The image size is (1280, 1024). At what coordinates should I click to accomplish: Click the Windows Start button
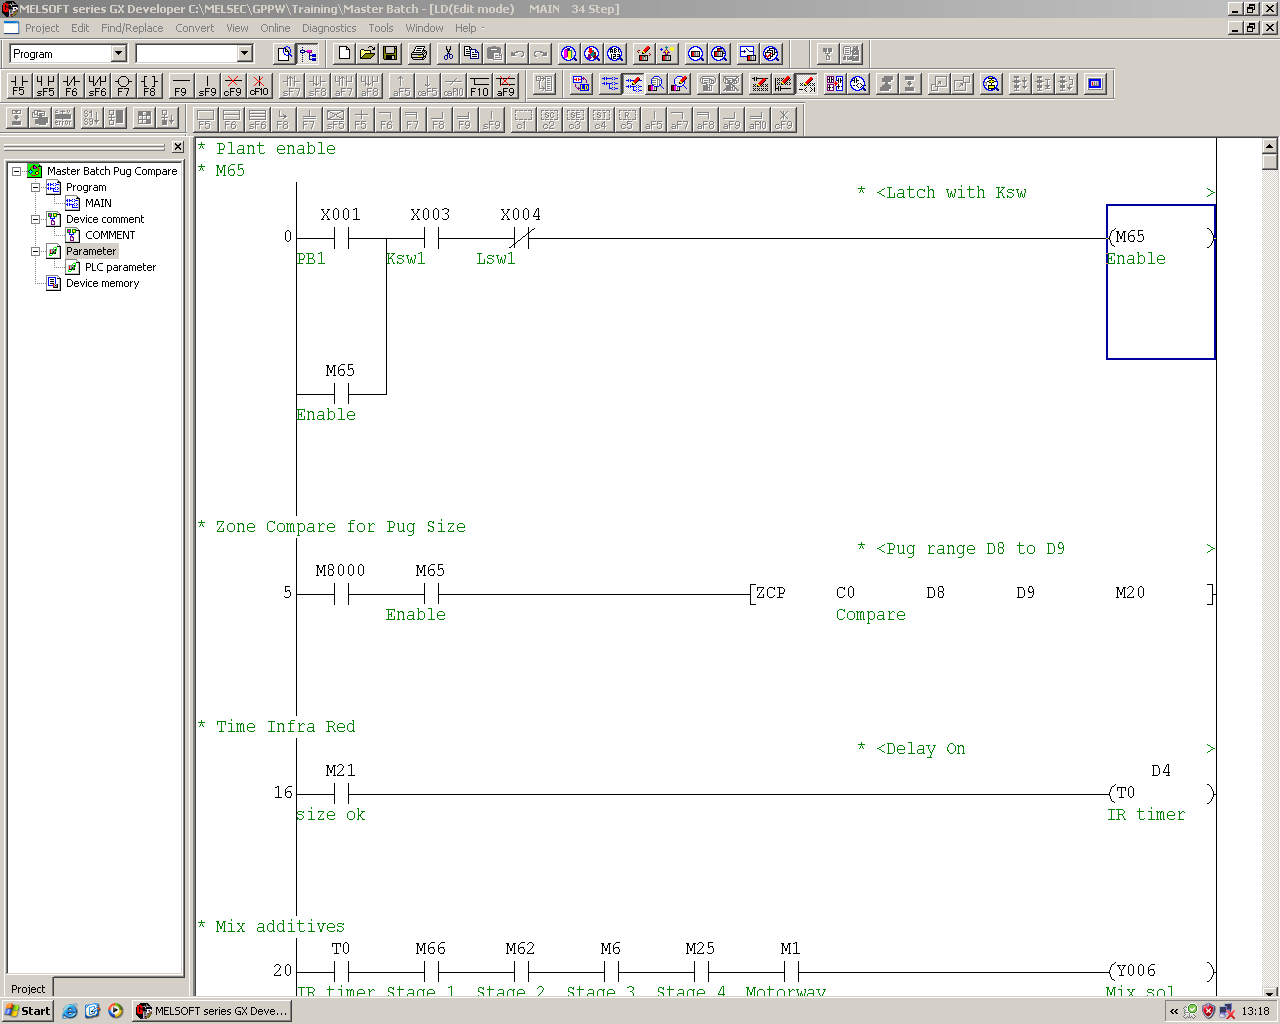click(27, 1011)
